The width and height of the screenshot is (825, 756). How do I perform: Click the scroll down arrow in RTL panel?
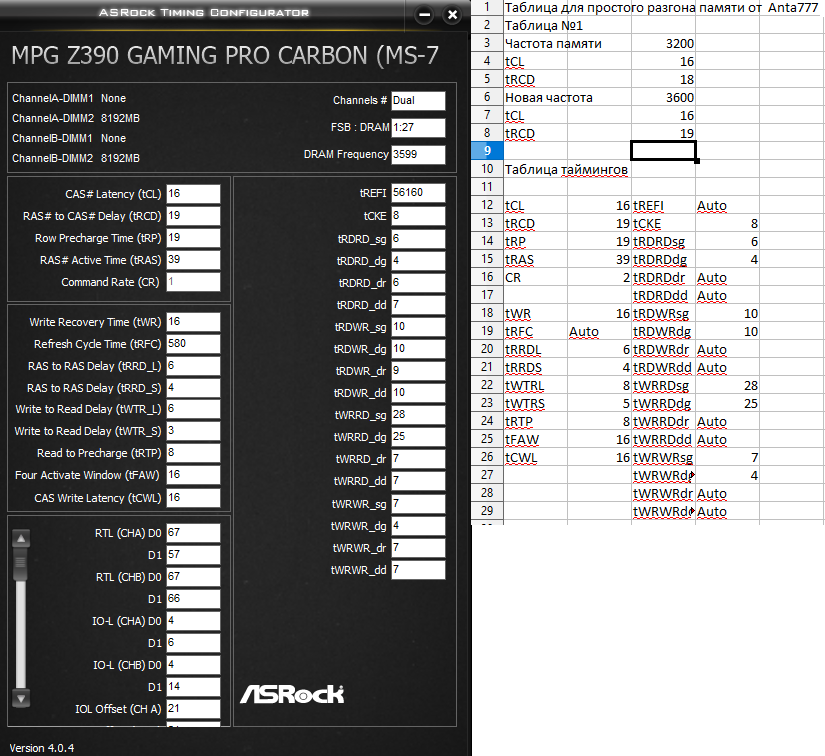[21, 699]
